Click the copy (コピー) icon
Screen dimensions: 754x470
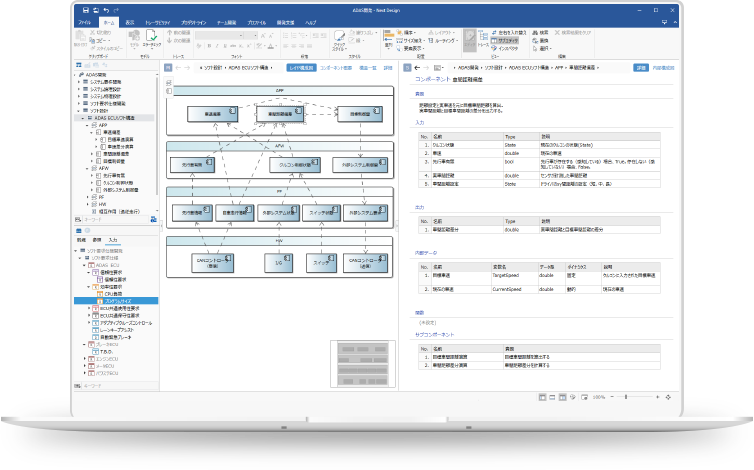pyautogui.click(x=92, y=40)
